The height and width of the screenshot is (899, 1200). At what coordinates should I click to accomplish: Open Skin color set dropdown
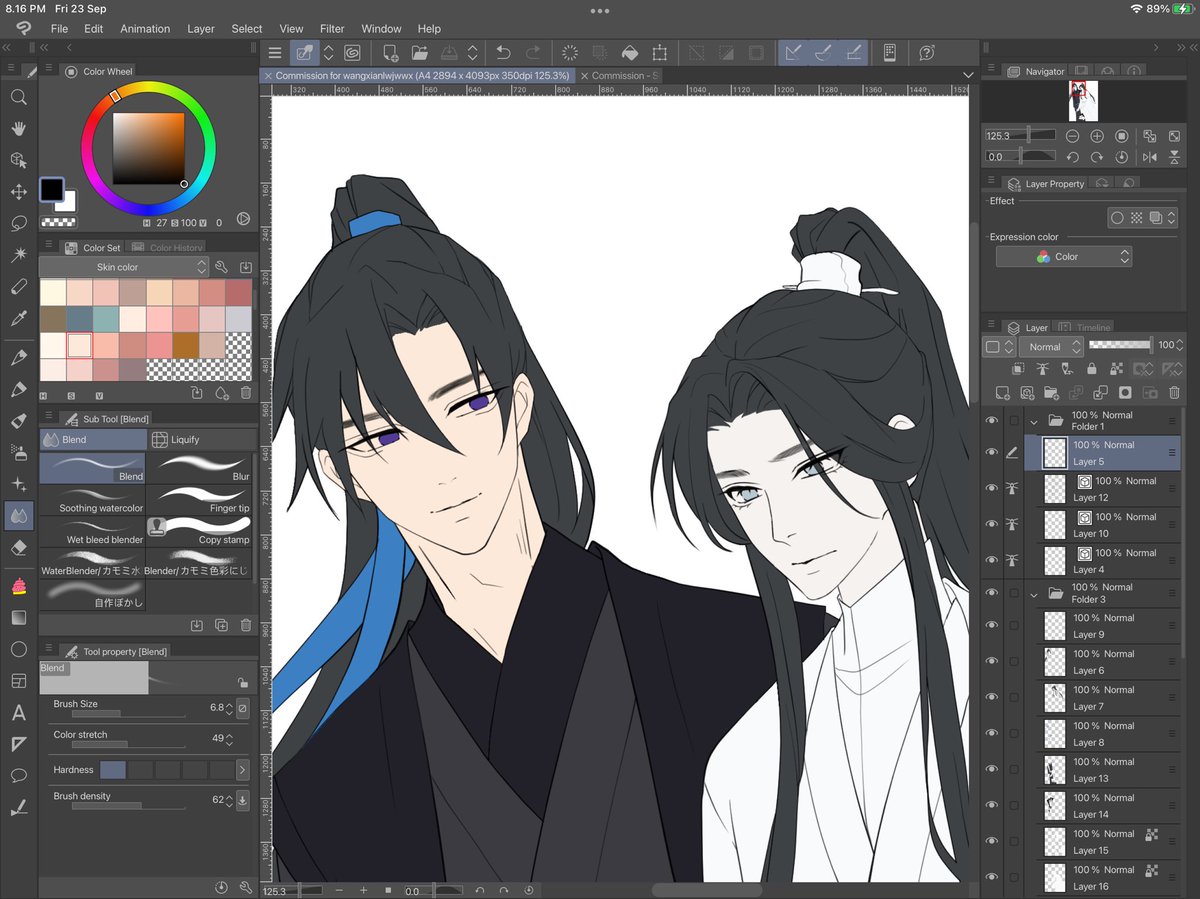123,267
